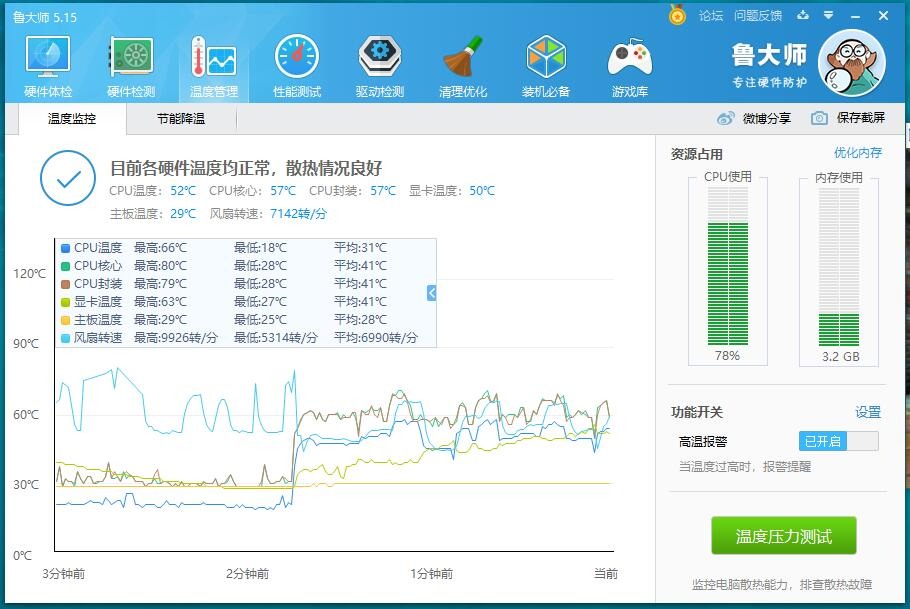Image resolution: width=910 pixels, height=609 pixels.
Task: Open the 游戏库 game controller icon
Action: 630,57
